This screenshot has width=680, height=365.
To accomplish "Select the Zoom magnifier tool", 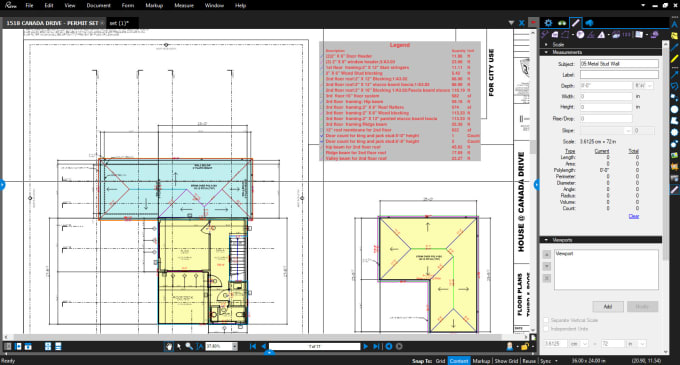I will coord(189,346).
